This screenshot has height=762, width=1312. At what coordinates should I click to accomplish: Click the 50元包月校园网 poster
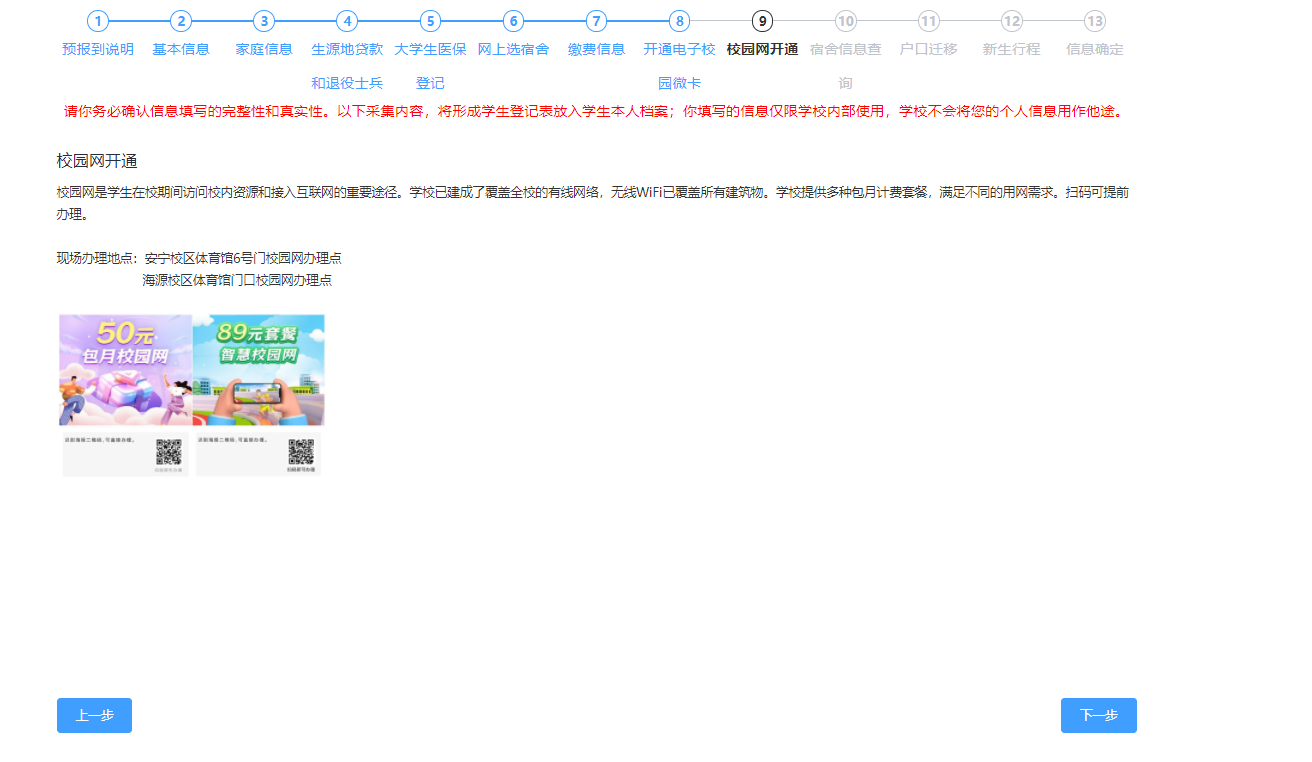[124, 369]
